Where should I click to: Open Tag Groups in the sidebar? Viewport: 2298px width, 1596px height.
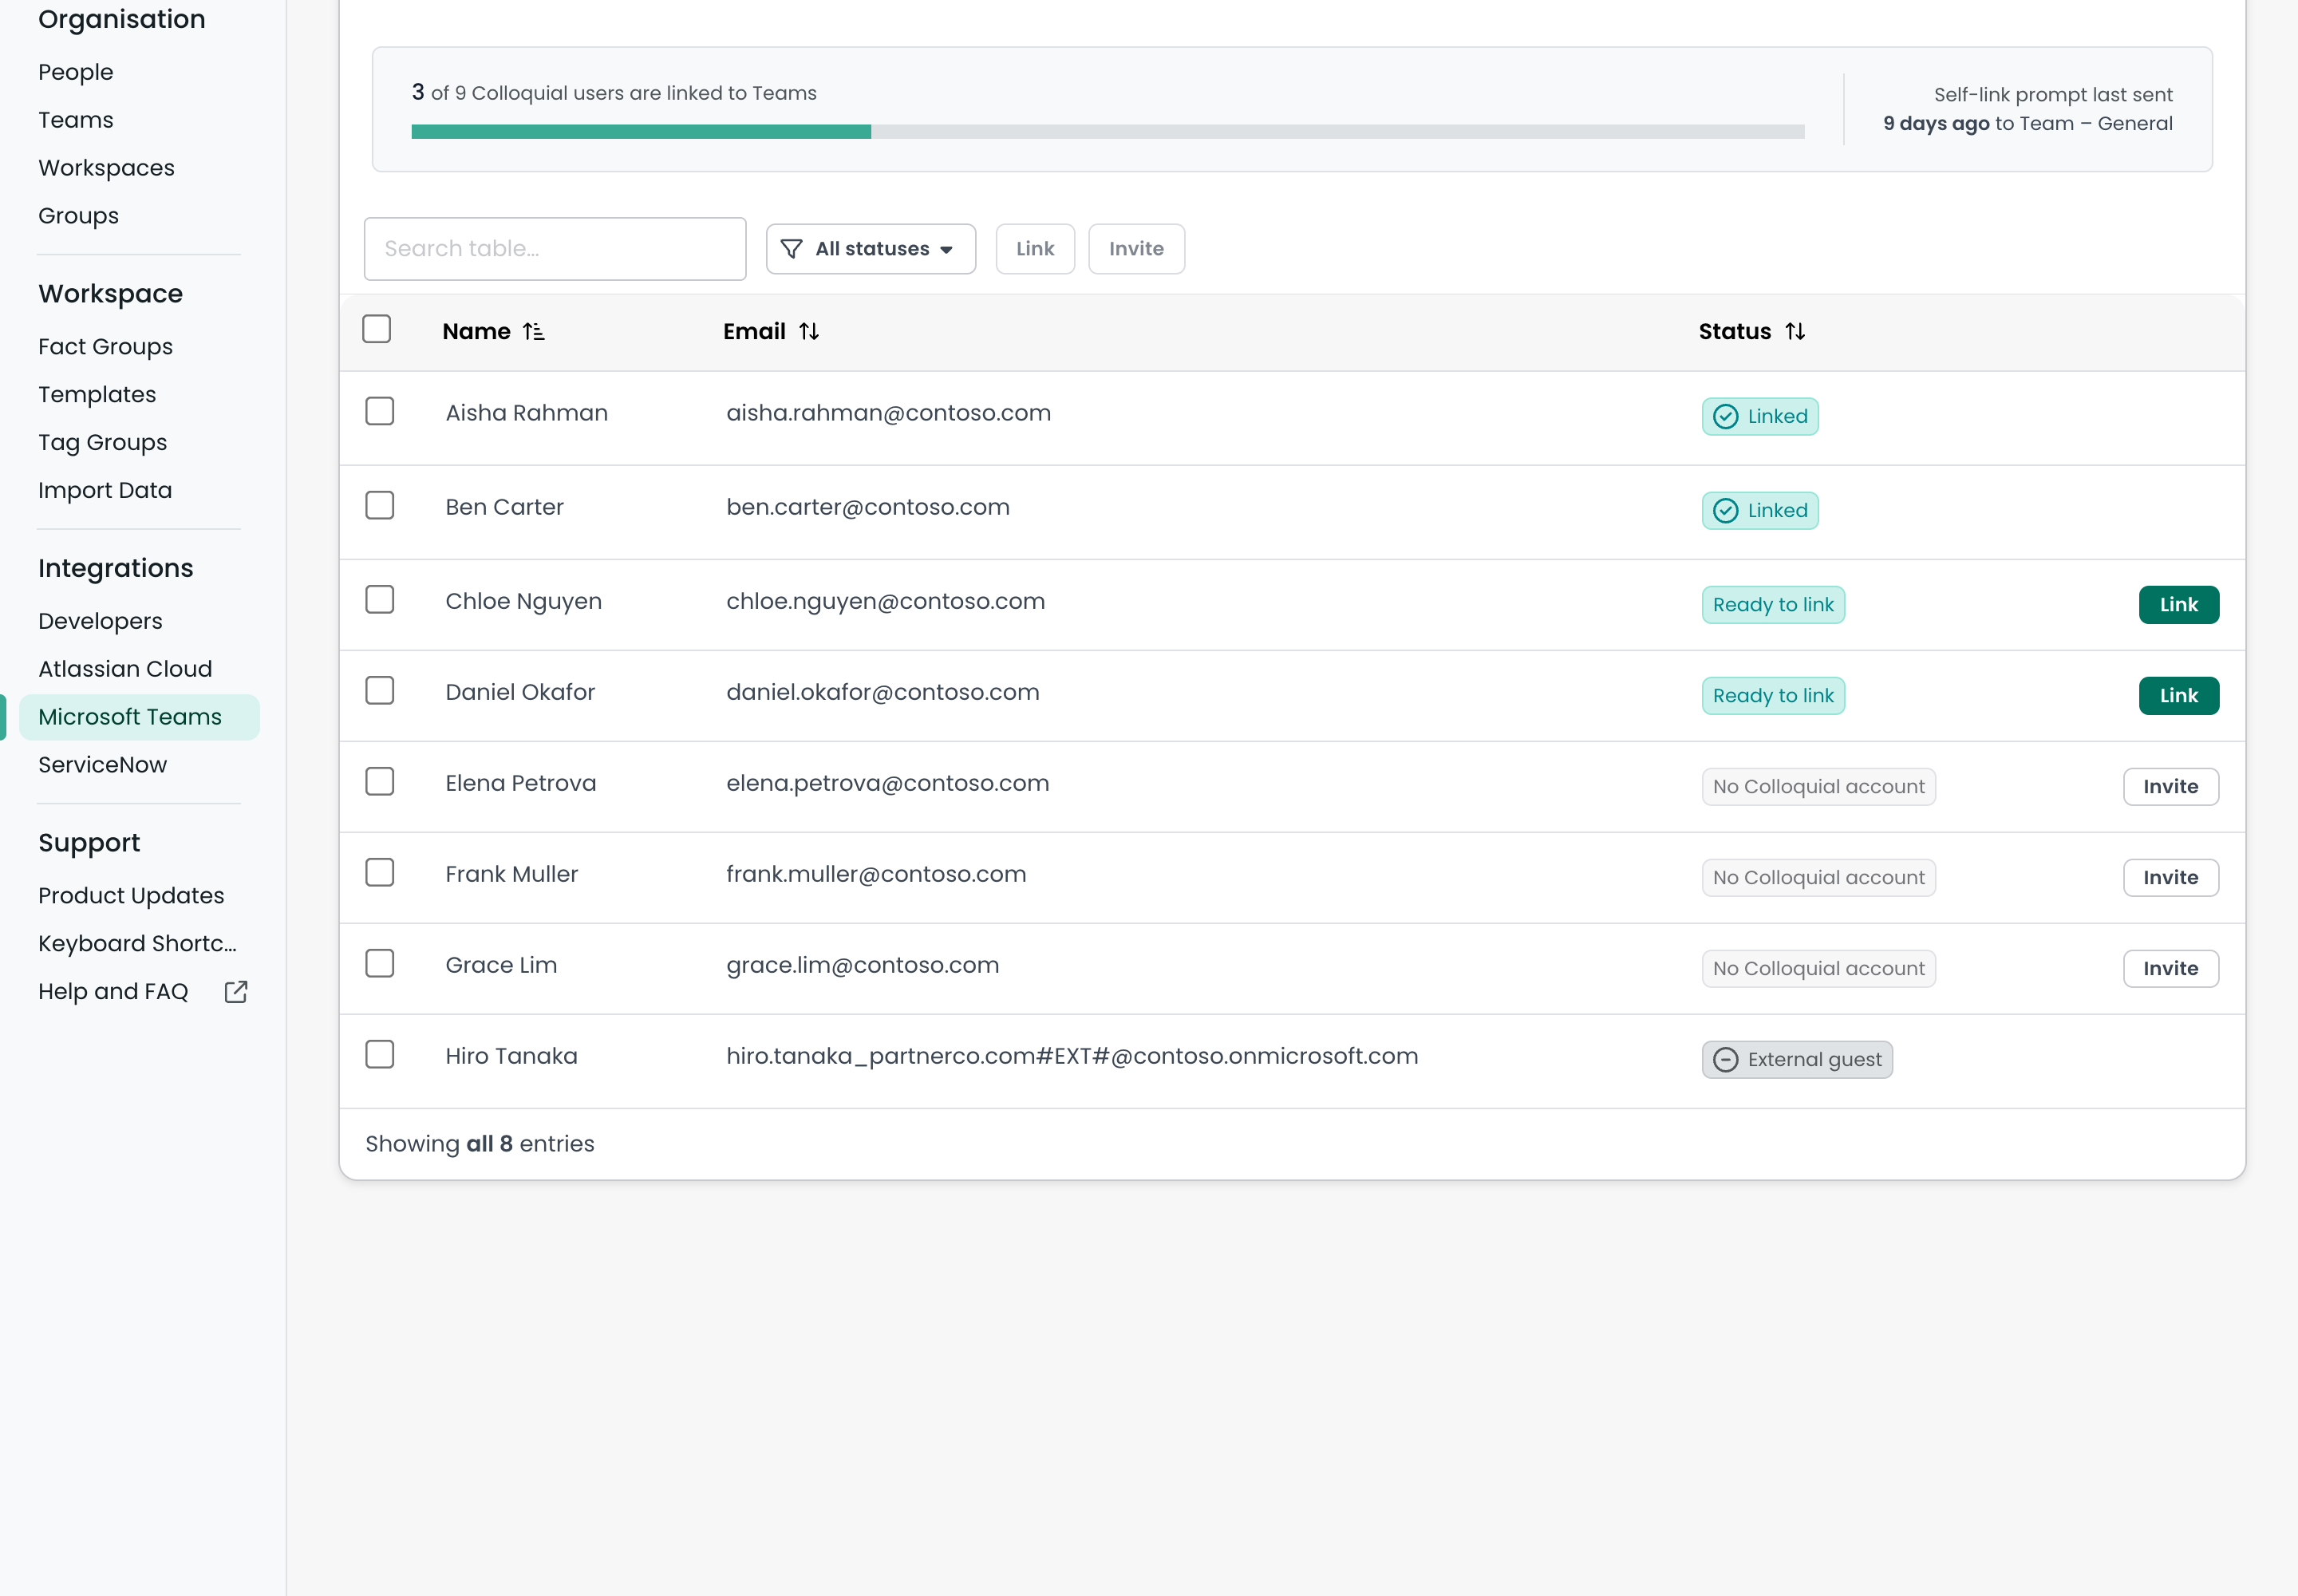[102, 443]
